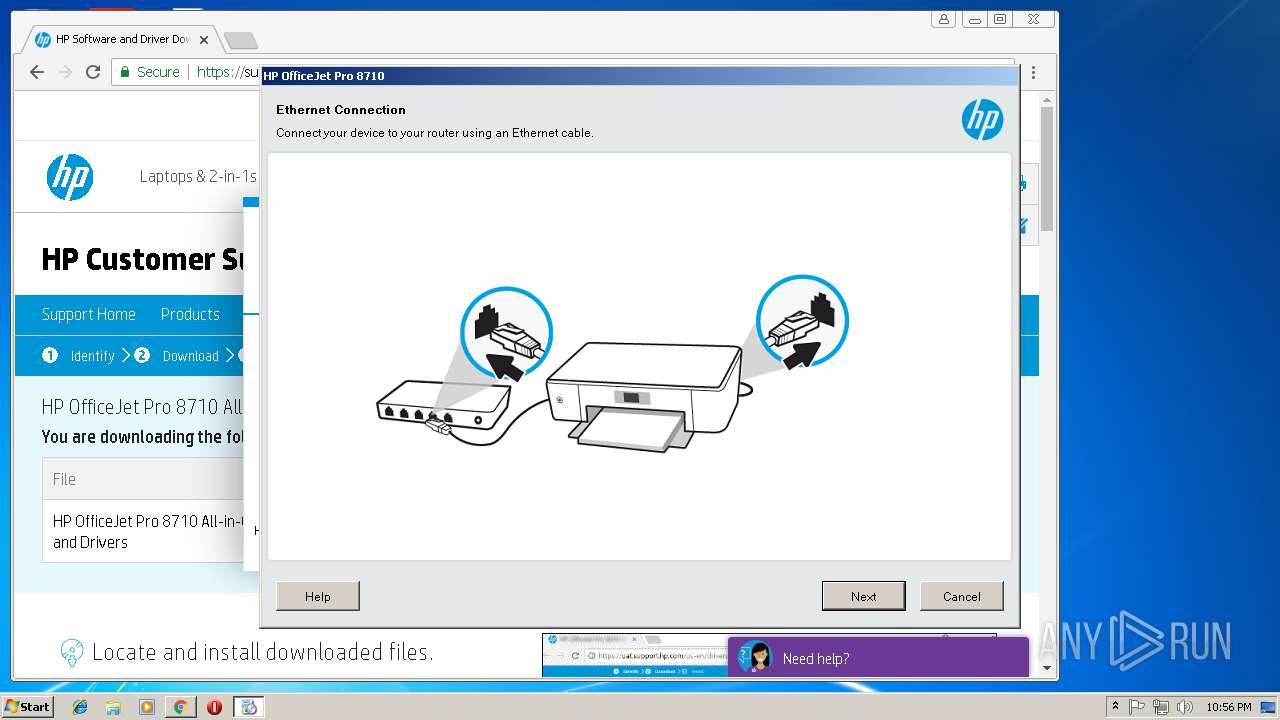
Task: Open the Windows Start menu
Action: pos(27,706)
